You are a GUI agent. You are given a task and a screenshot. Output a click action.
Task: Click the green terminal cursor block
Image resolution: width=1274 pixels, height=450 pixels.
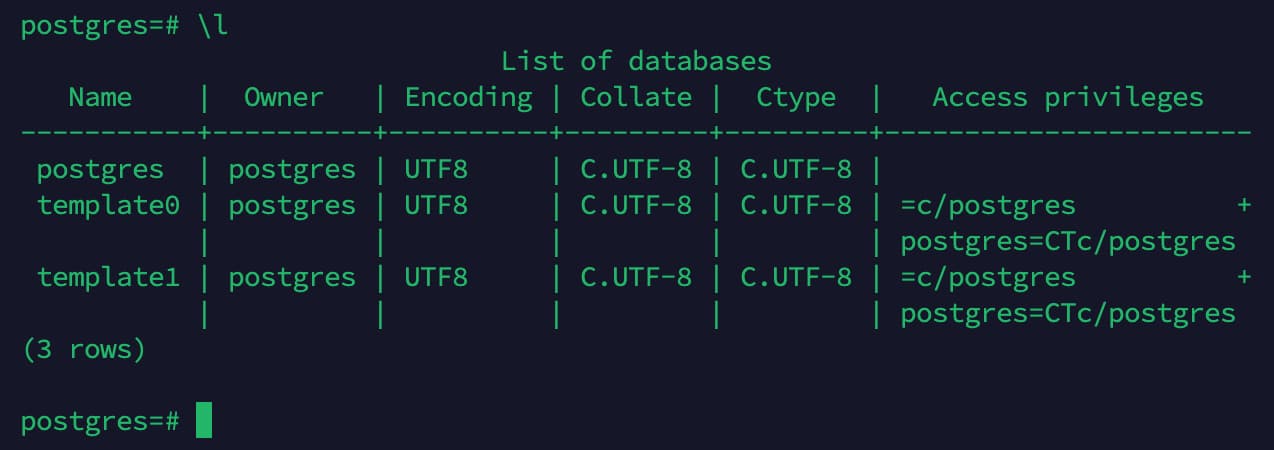[204, 420]
